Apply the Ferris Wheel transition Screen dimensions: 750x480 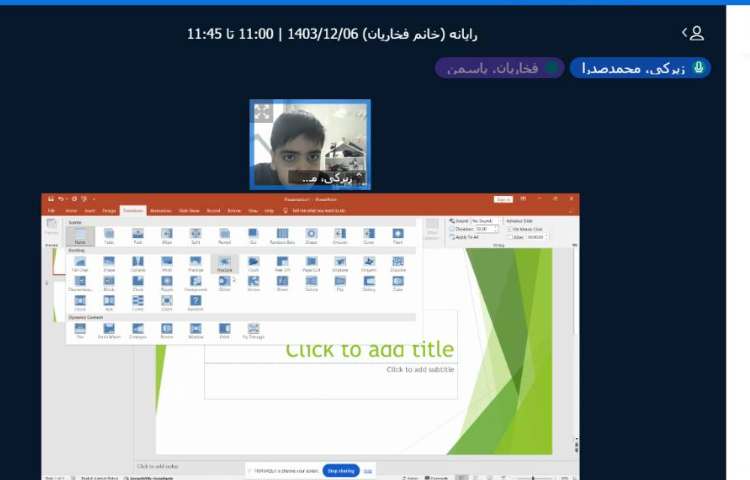(x=109, y=330)
